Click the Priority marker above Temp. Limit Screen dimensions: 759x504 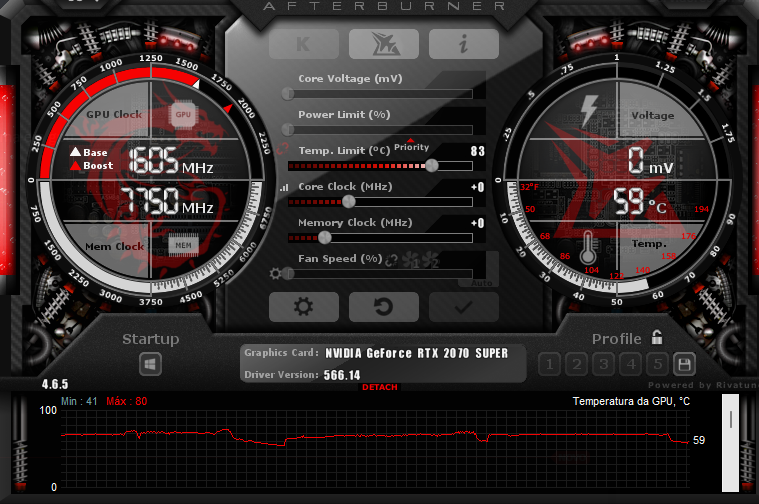tap(411, 145)
